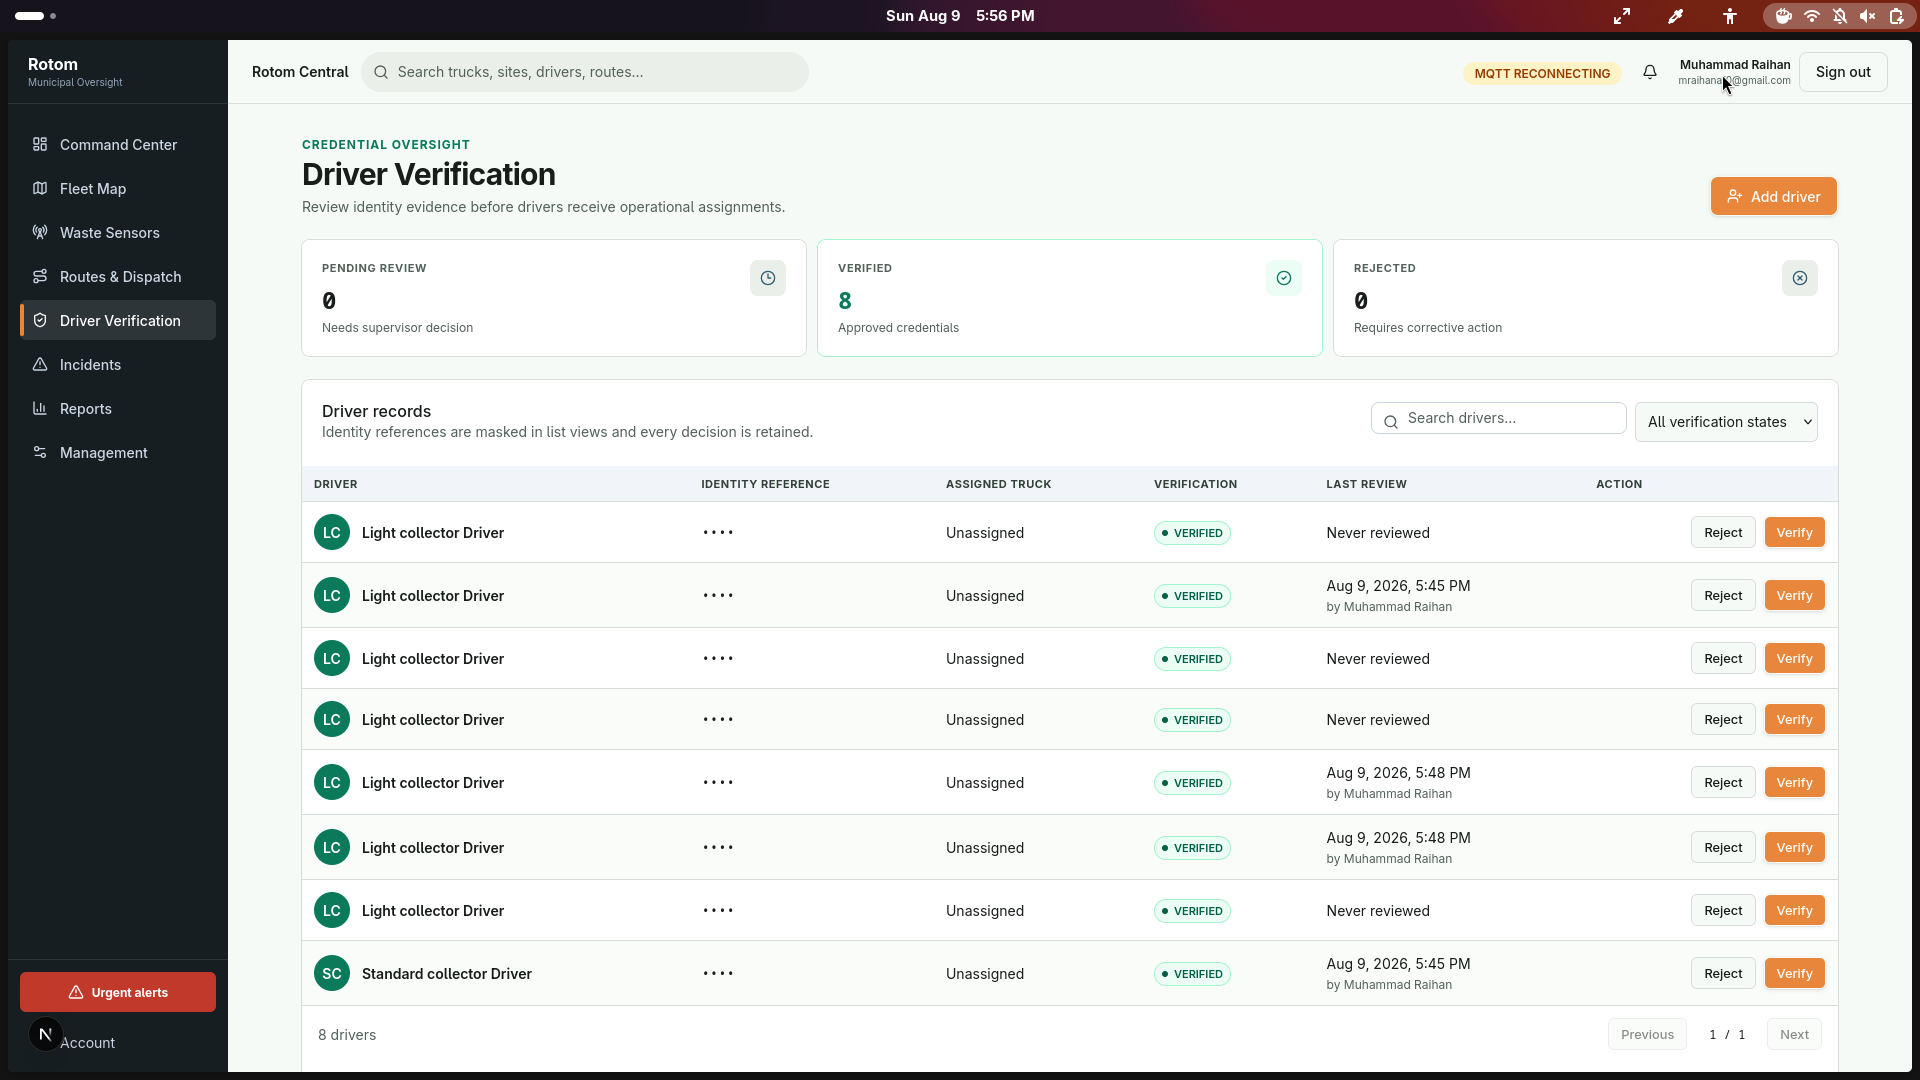Click the search magnifier in top bar
The height and width of the screenshot is (1080, 1920).
pos(381,72)
